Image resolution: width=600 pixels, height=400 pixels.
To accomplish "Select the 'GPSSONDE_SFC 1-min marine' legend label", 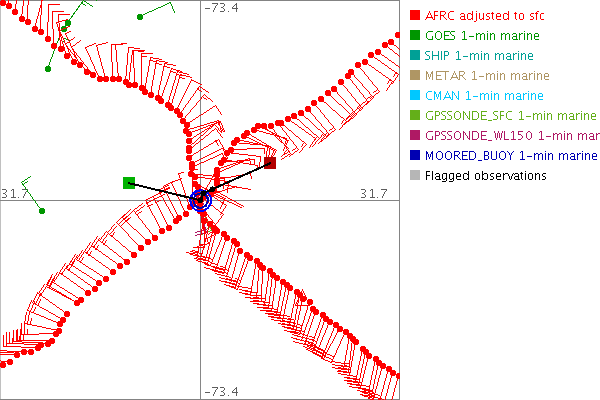I will (x=510, y=116).
